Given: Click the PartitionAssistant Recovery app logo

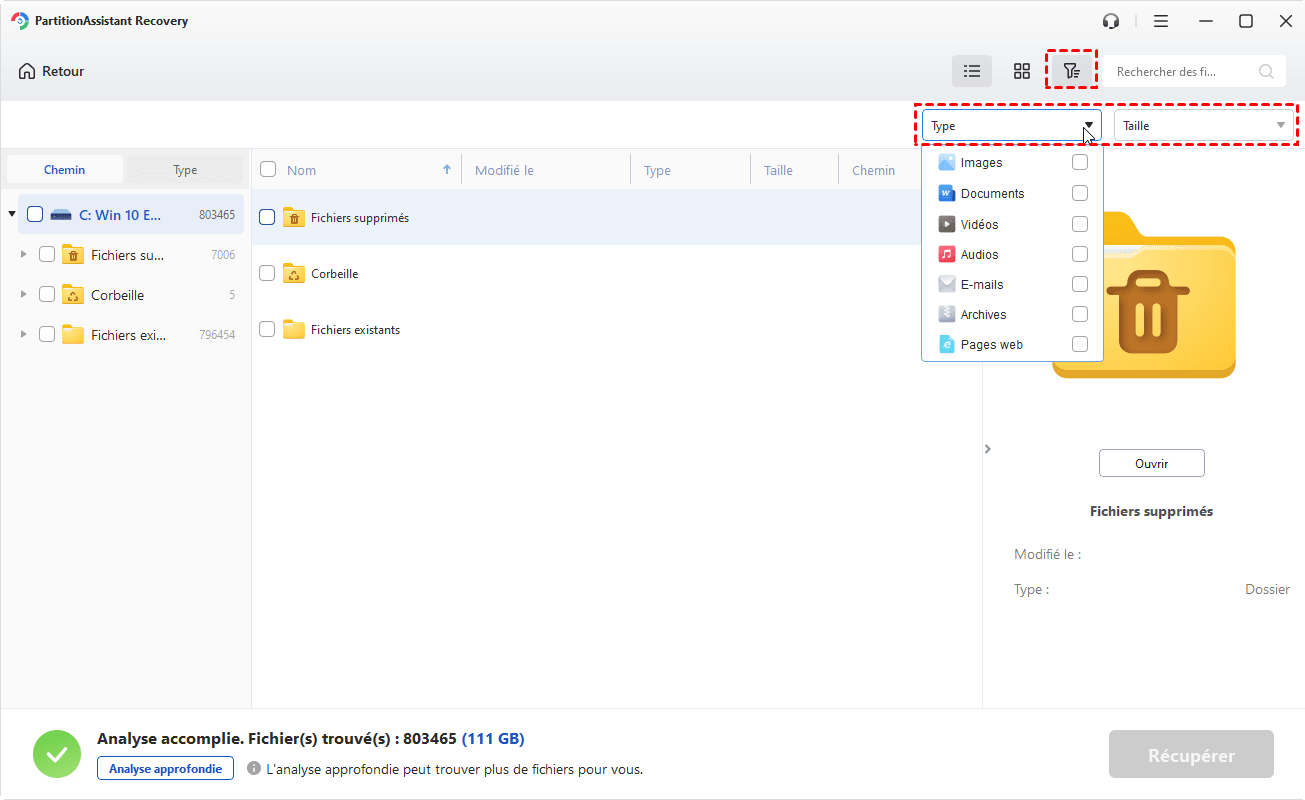Looking at the screenshot, I should pyautogui.click(x=19, y=21).
